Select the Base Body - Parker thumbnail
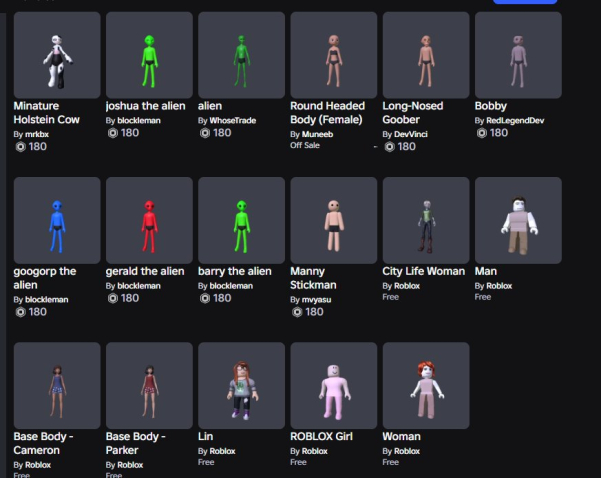 point(149,386)
